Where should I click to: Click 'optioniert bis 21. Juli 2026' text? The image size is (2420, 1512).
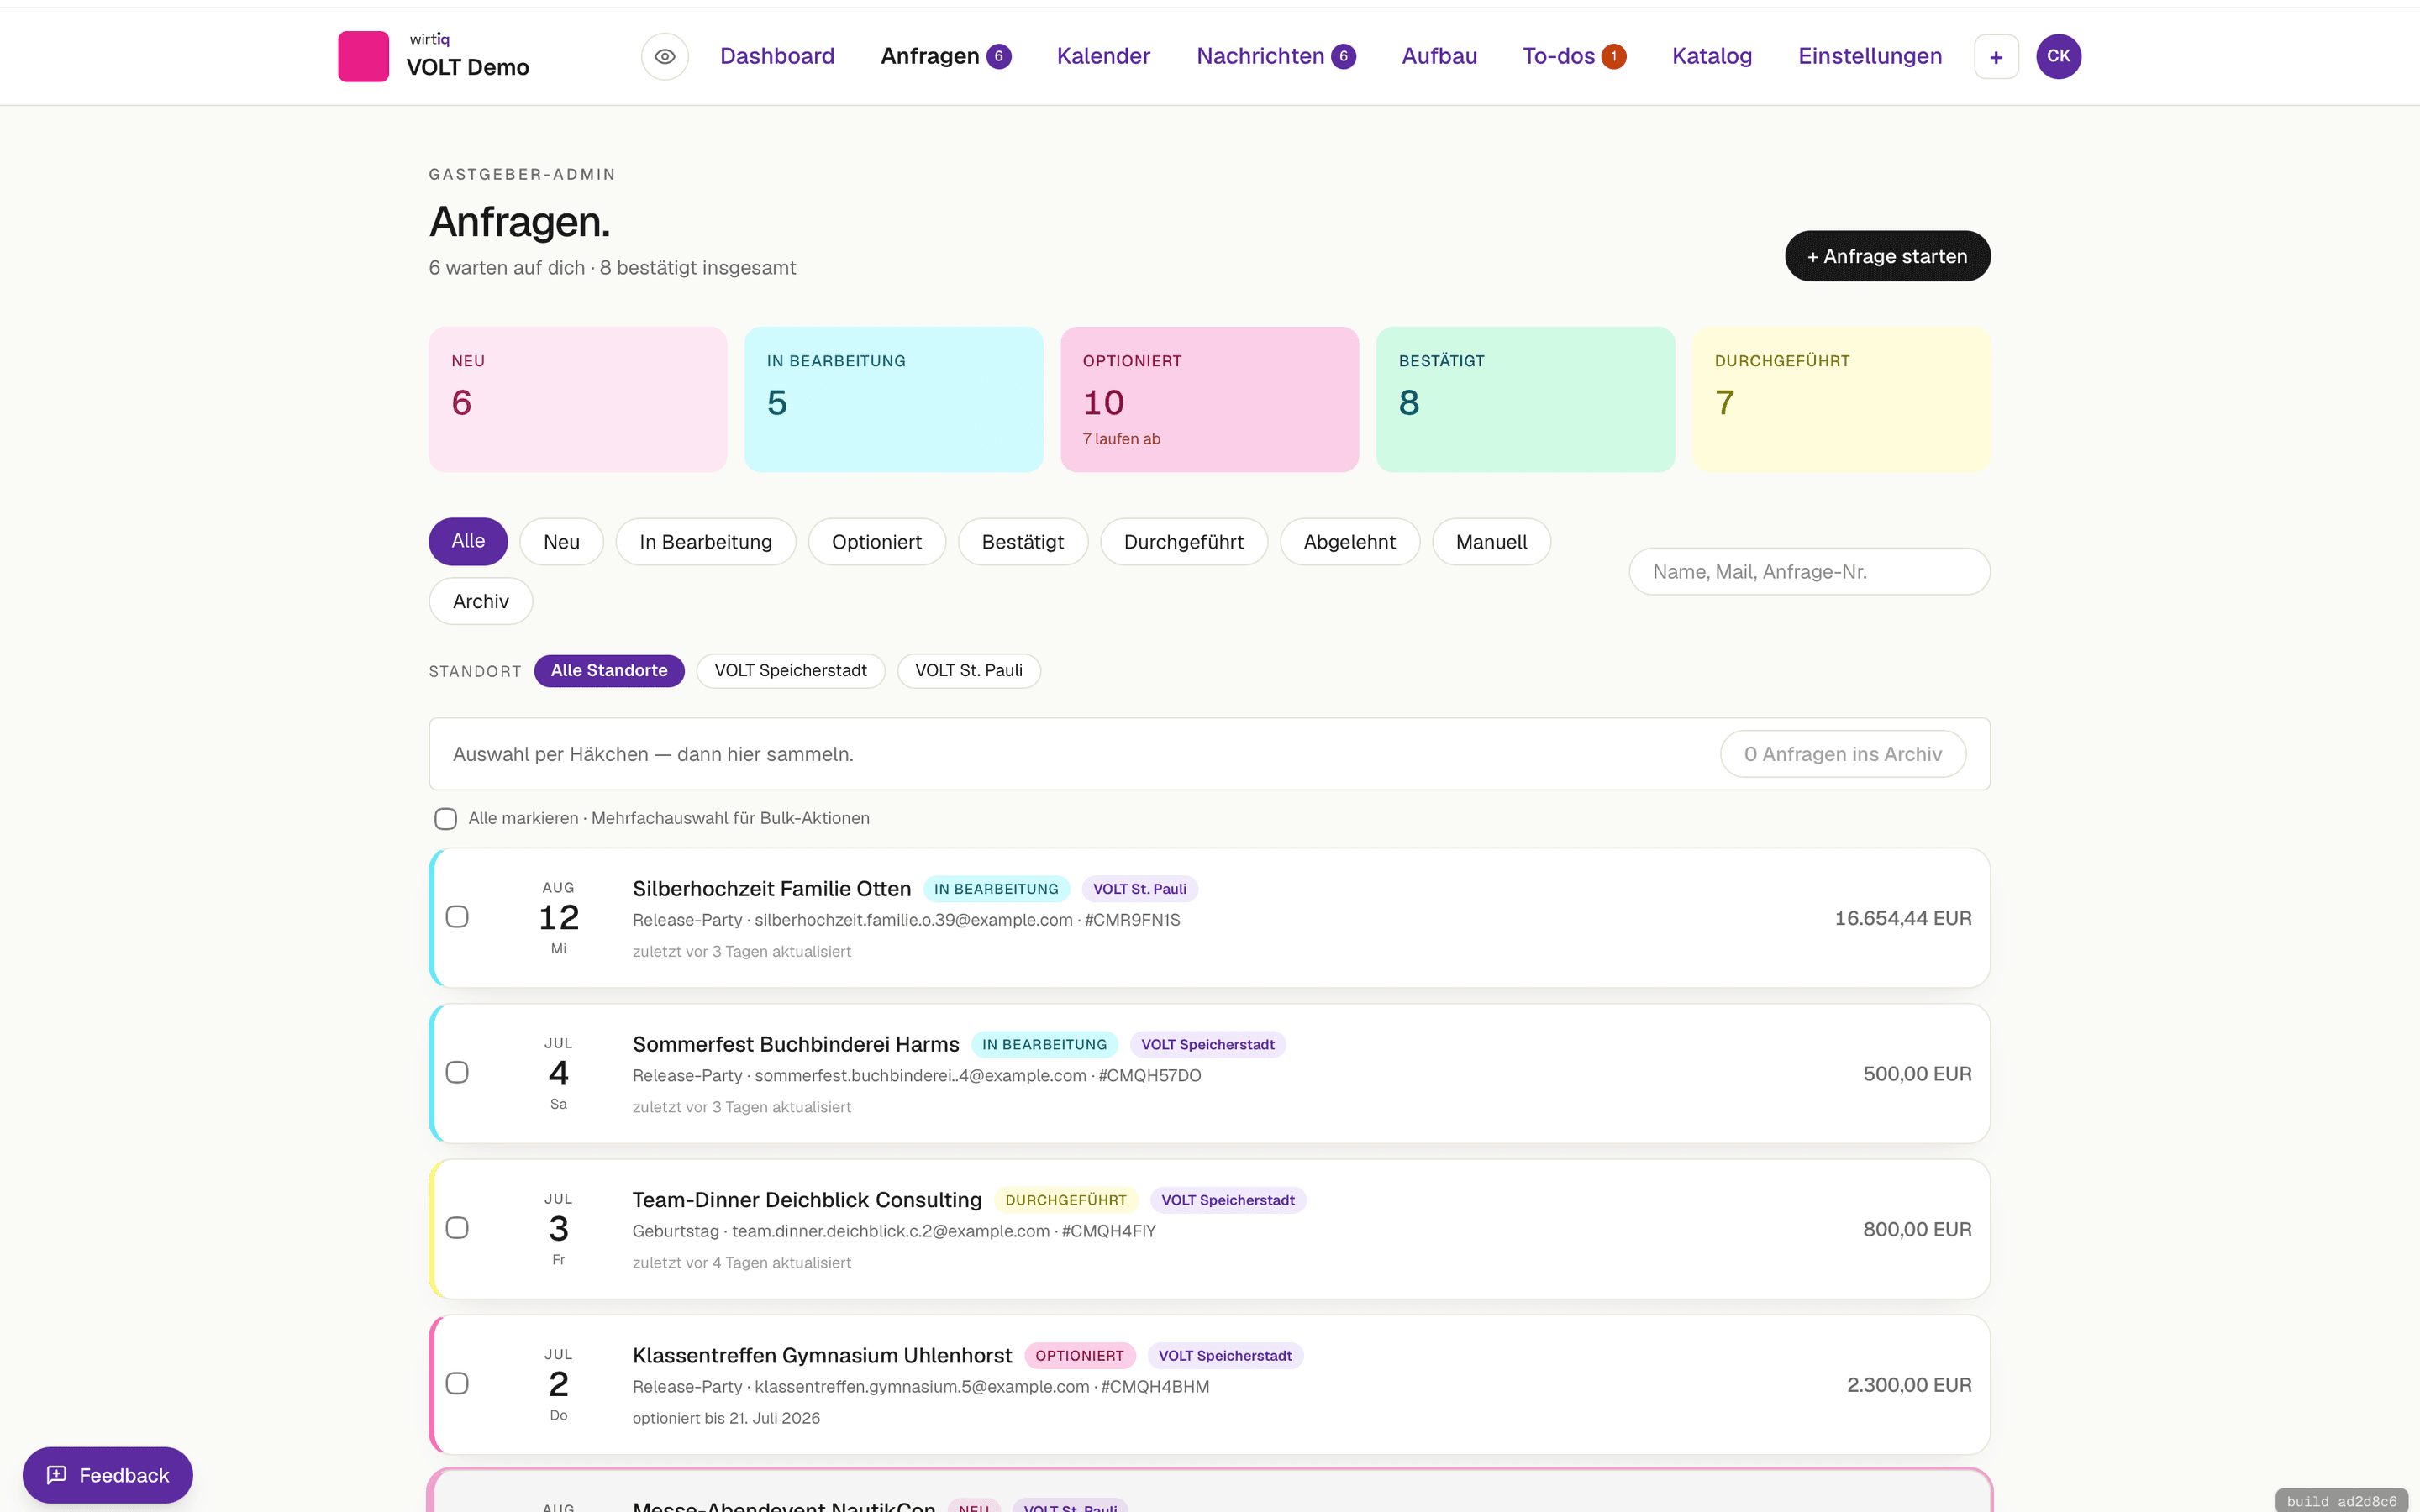(x=726, y=1418)
